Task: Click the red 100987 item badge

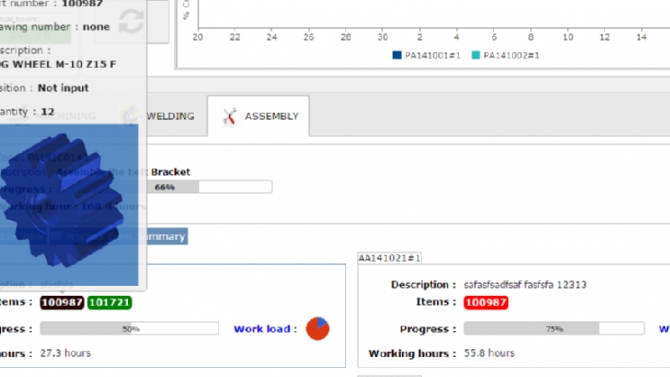Action: pyautogui.click(x=486, y=303)
